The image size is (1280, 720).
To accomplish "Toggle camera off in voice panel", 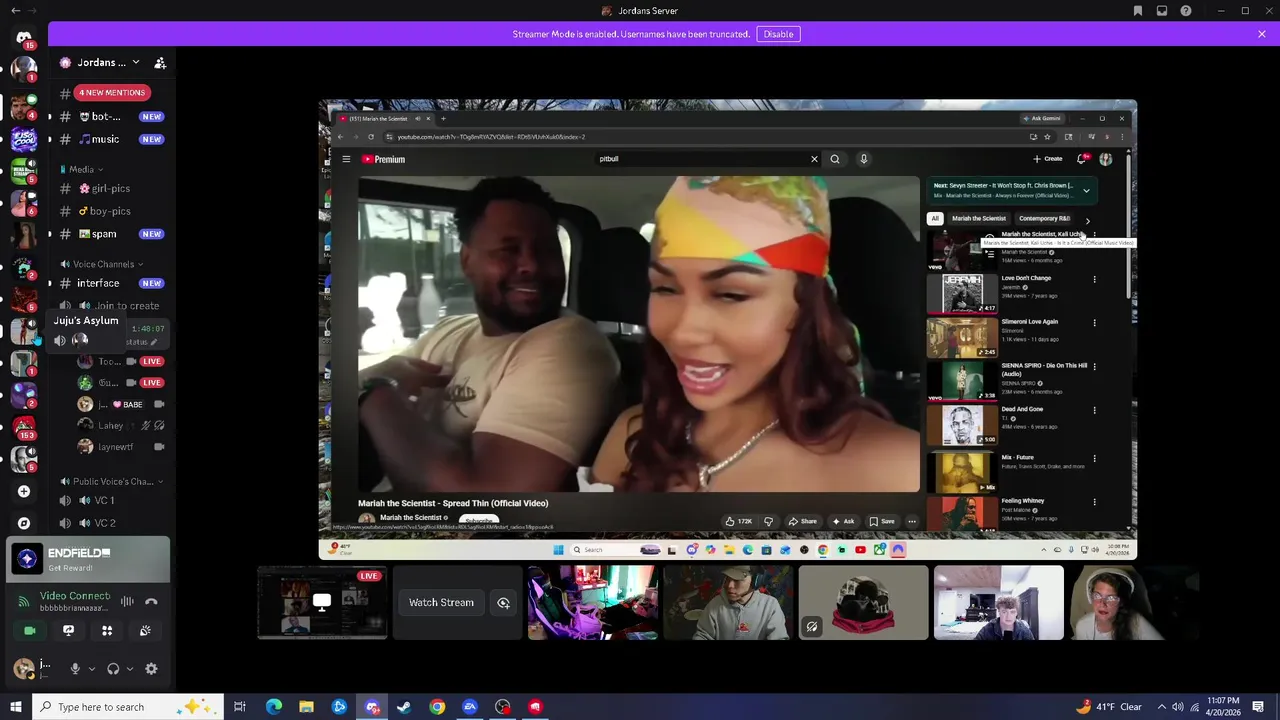I will (x=30, y=630).
